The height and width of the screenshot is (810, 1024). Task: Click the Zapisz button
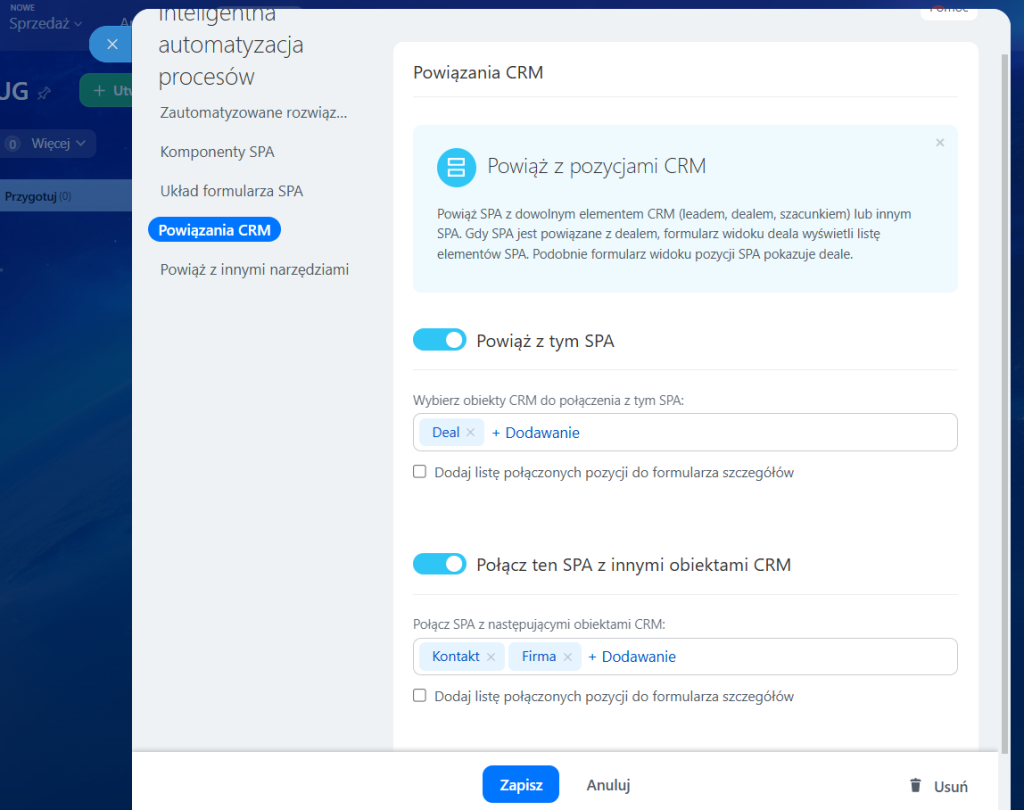point(520,785)
